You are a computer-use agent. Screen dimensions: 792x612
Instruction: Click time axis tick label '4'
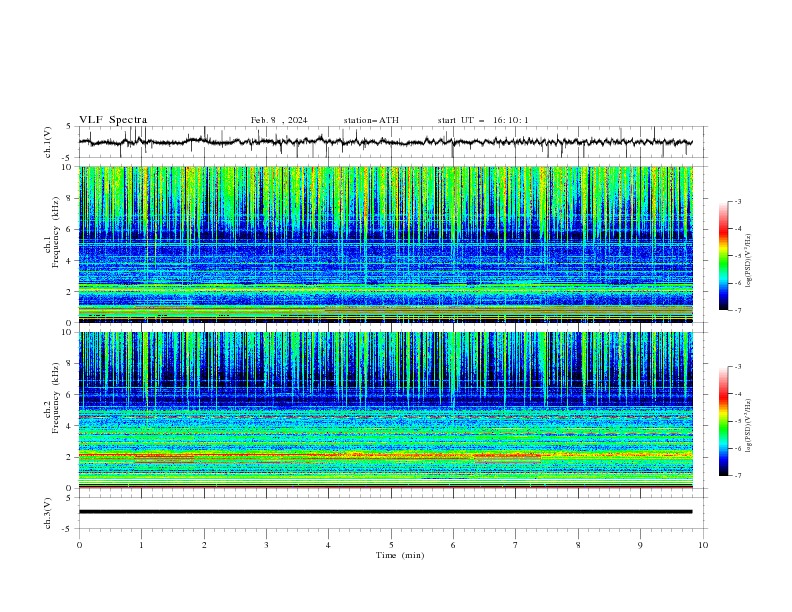click(328, 545)
